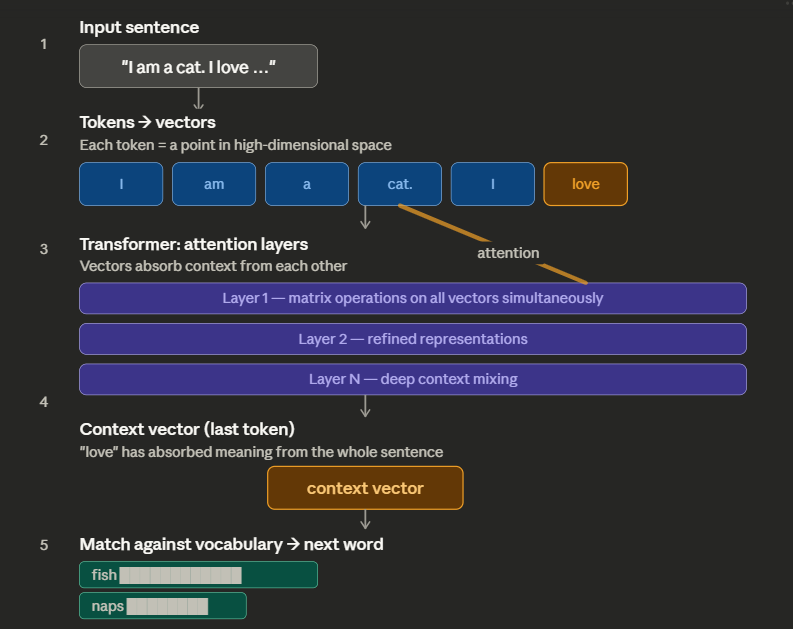This screenshot has width=793, height=629.
Task: Click the "cat." token box
Action: pyautogui.click(x=399, y=184)
